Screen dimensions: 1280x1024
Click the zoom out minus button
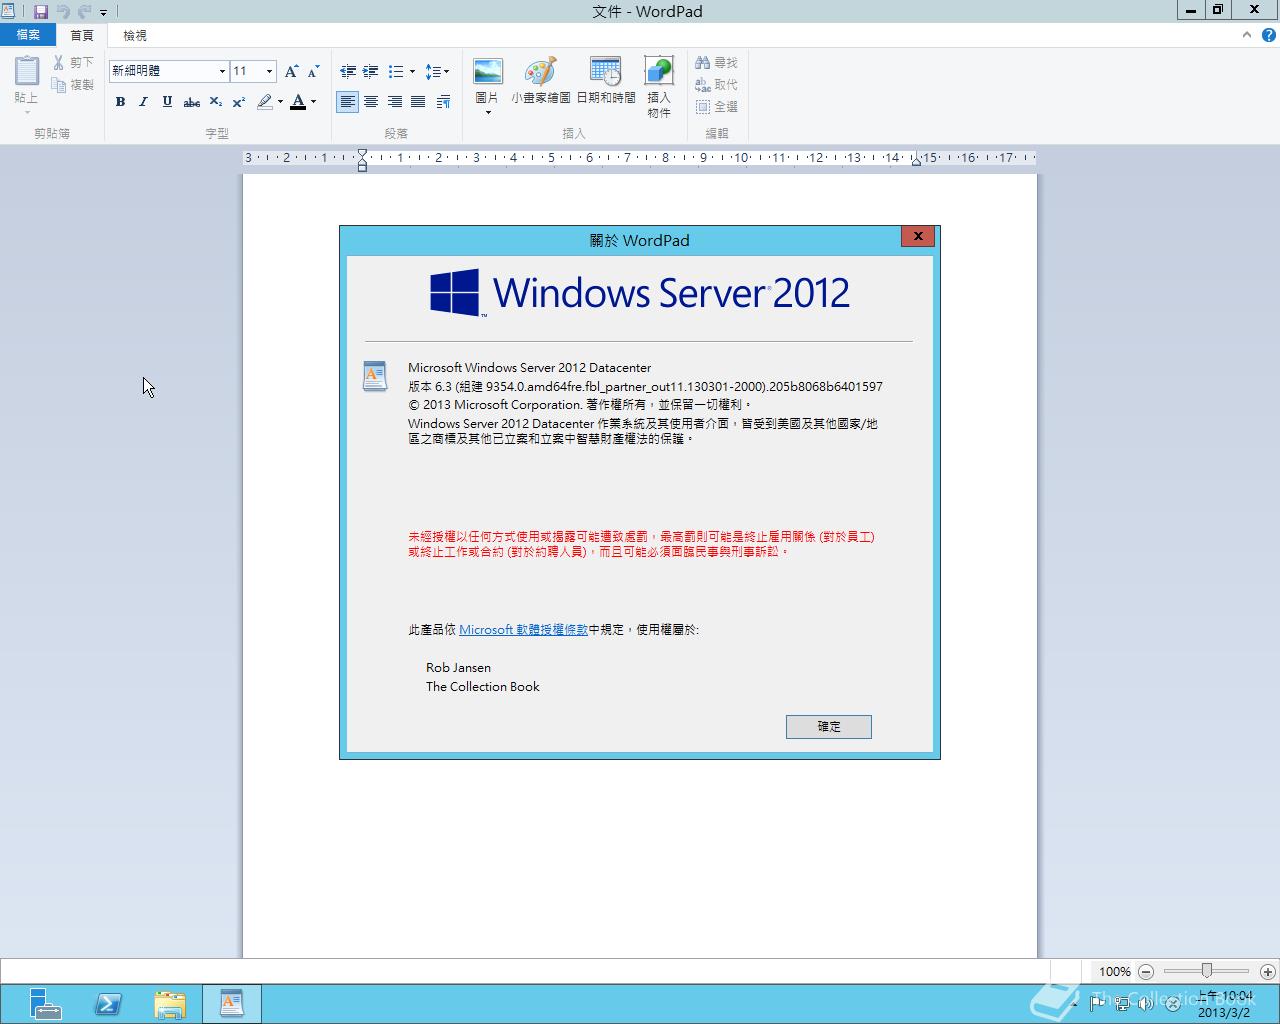1146,971
